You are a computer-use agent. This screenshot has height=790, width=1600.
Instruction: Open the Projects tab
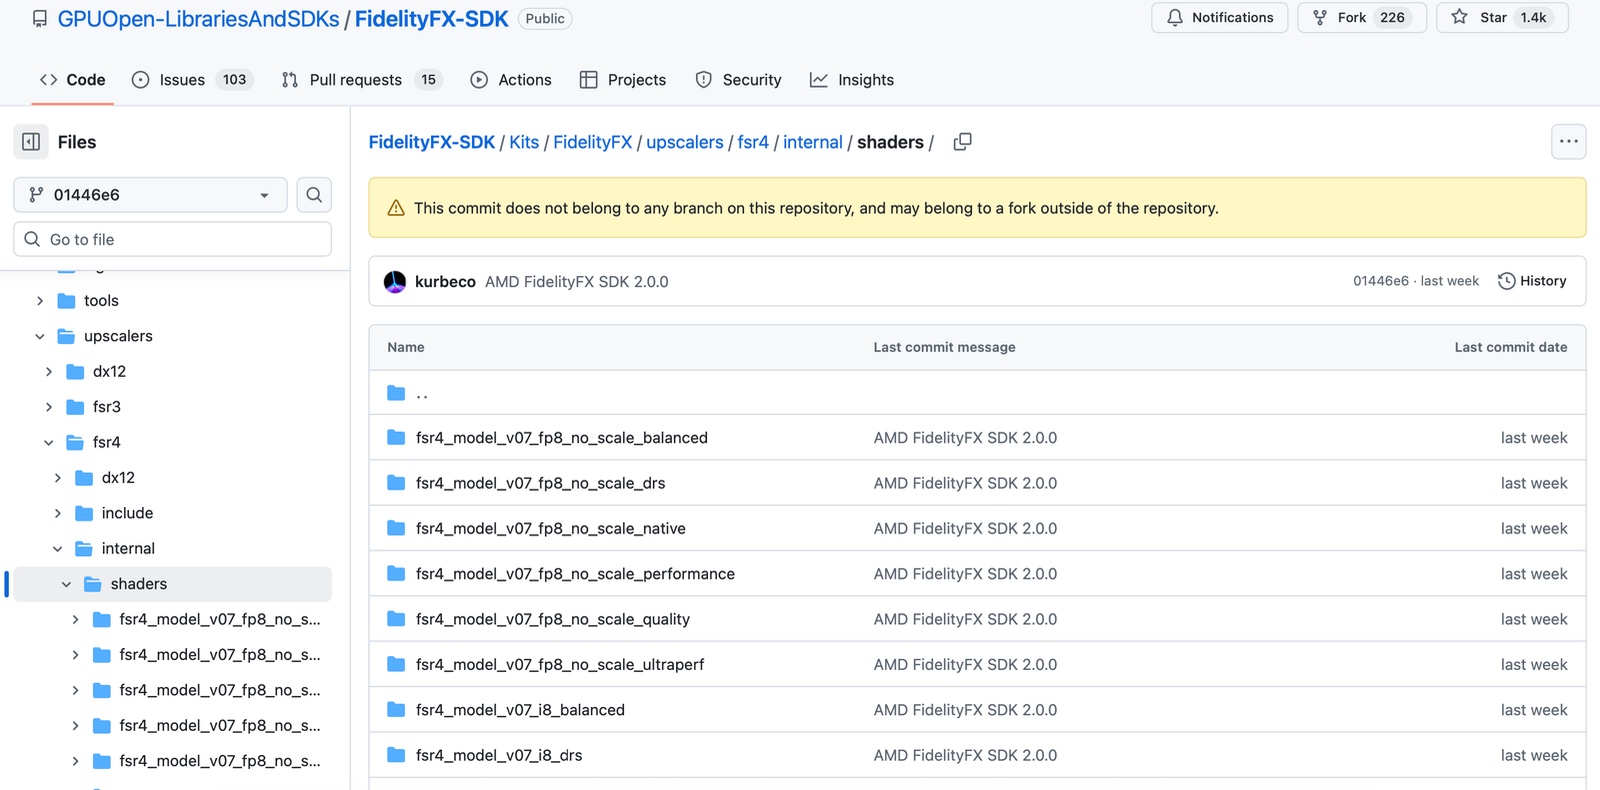pyautogui.click(x=623, y=80)
